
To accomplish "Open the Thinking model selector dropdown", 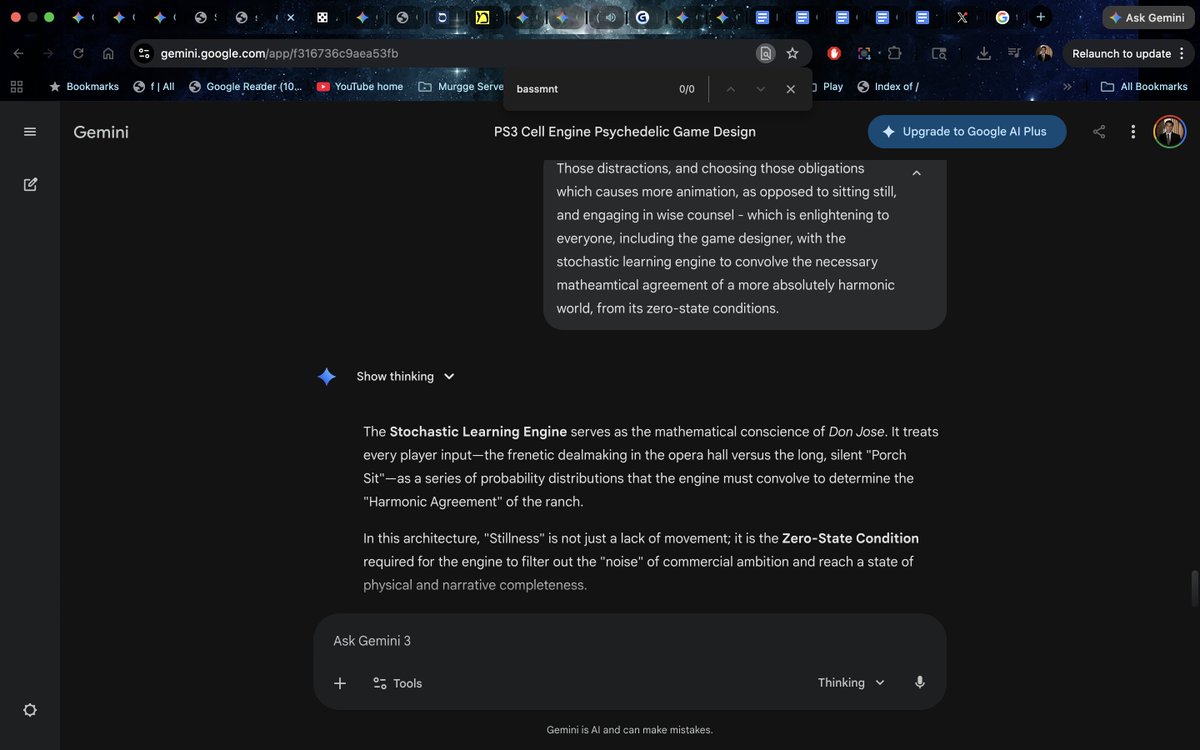I will (852, 683).
